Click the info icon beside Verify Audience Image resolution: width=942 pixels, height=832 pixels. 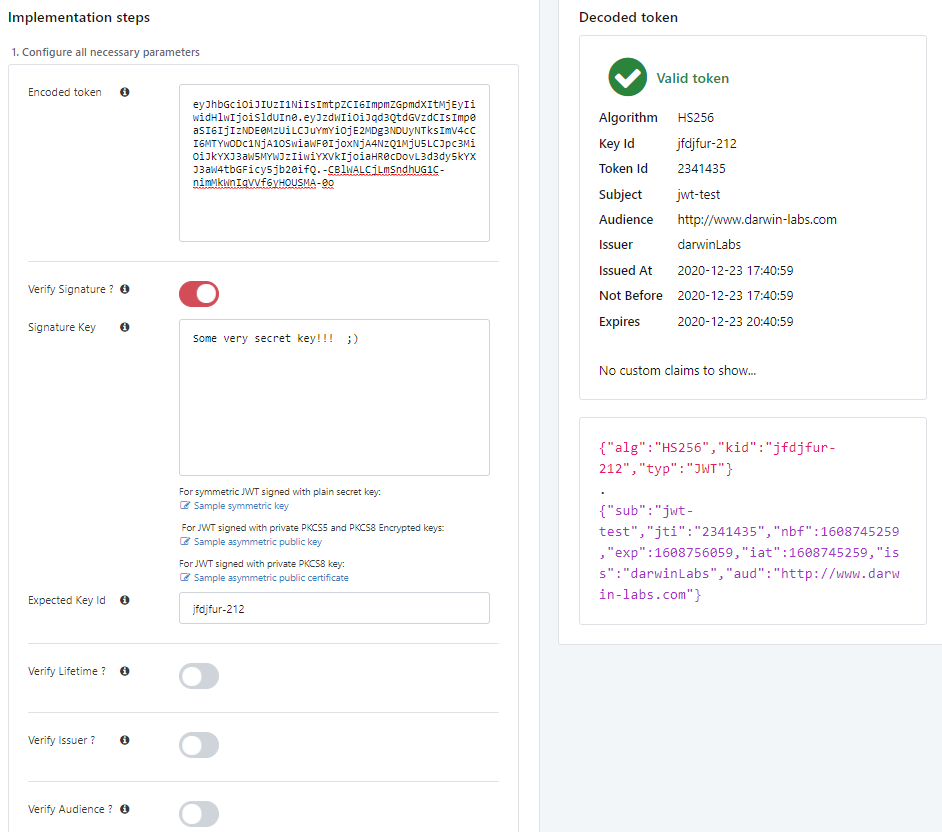124,809
